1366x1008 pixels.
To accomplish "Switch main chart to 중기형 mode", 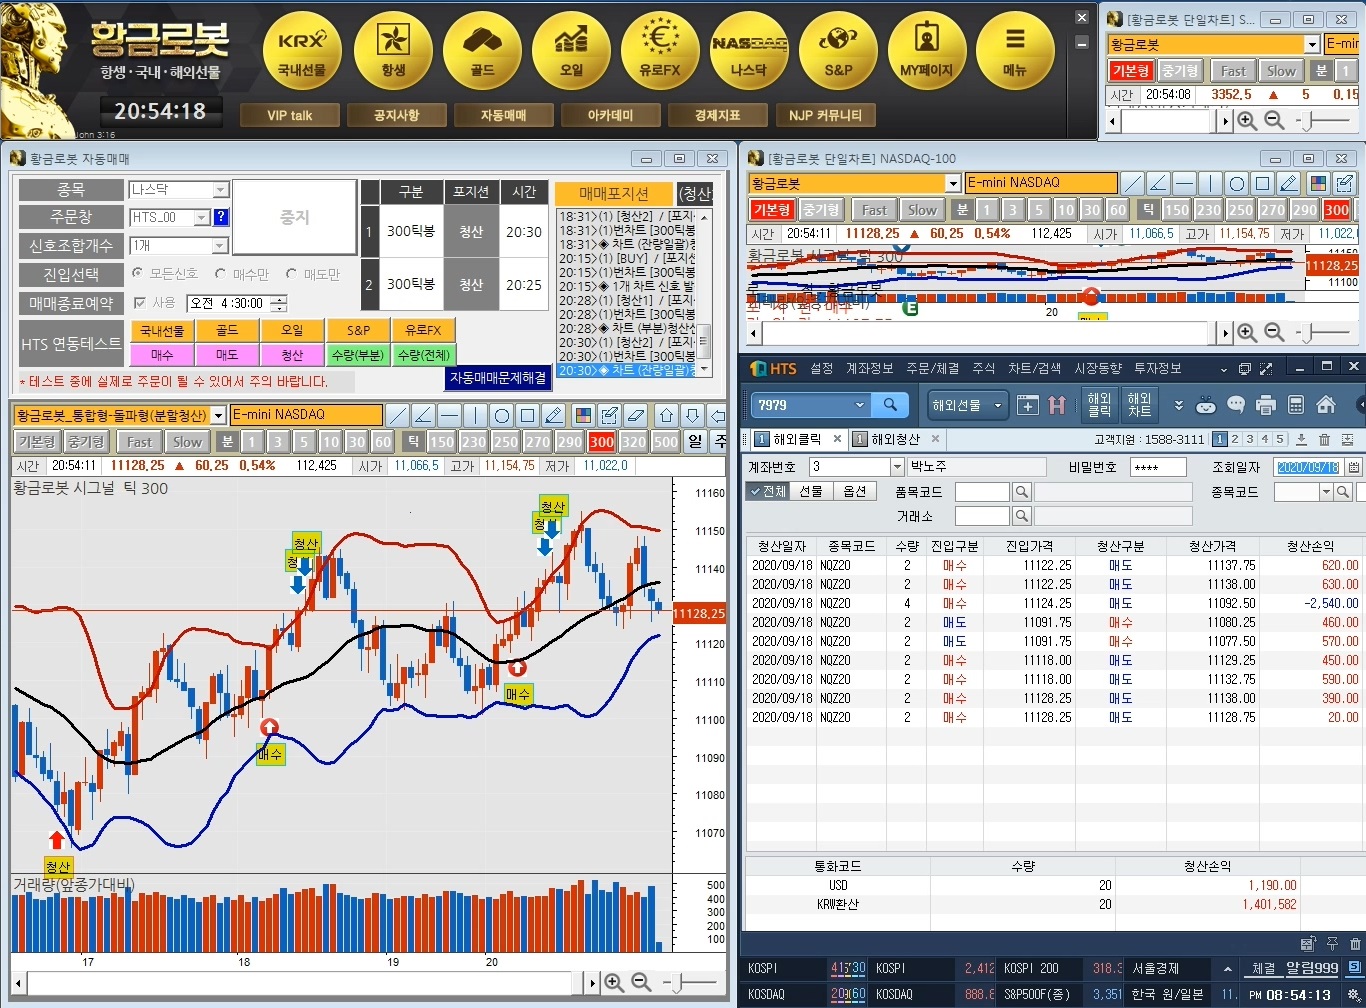I will click(x=87, y=441).
